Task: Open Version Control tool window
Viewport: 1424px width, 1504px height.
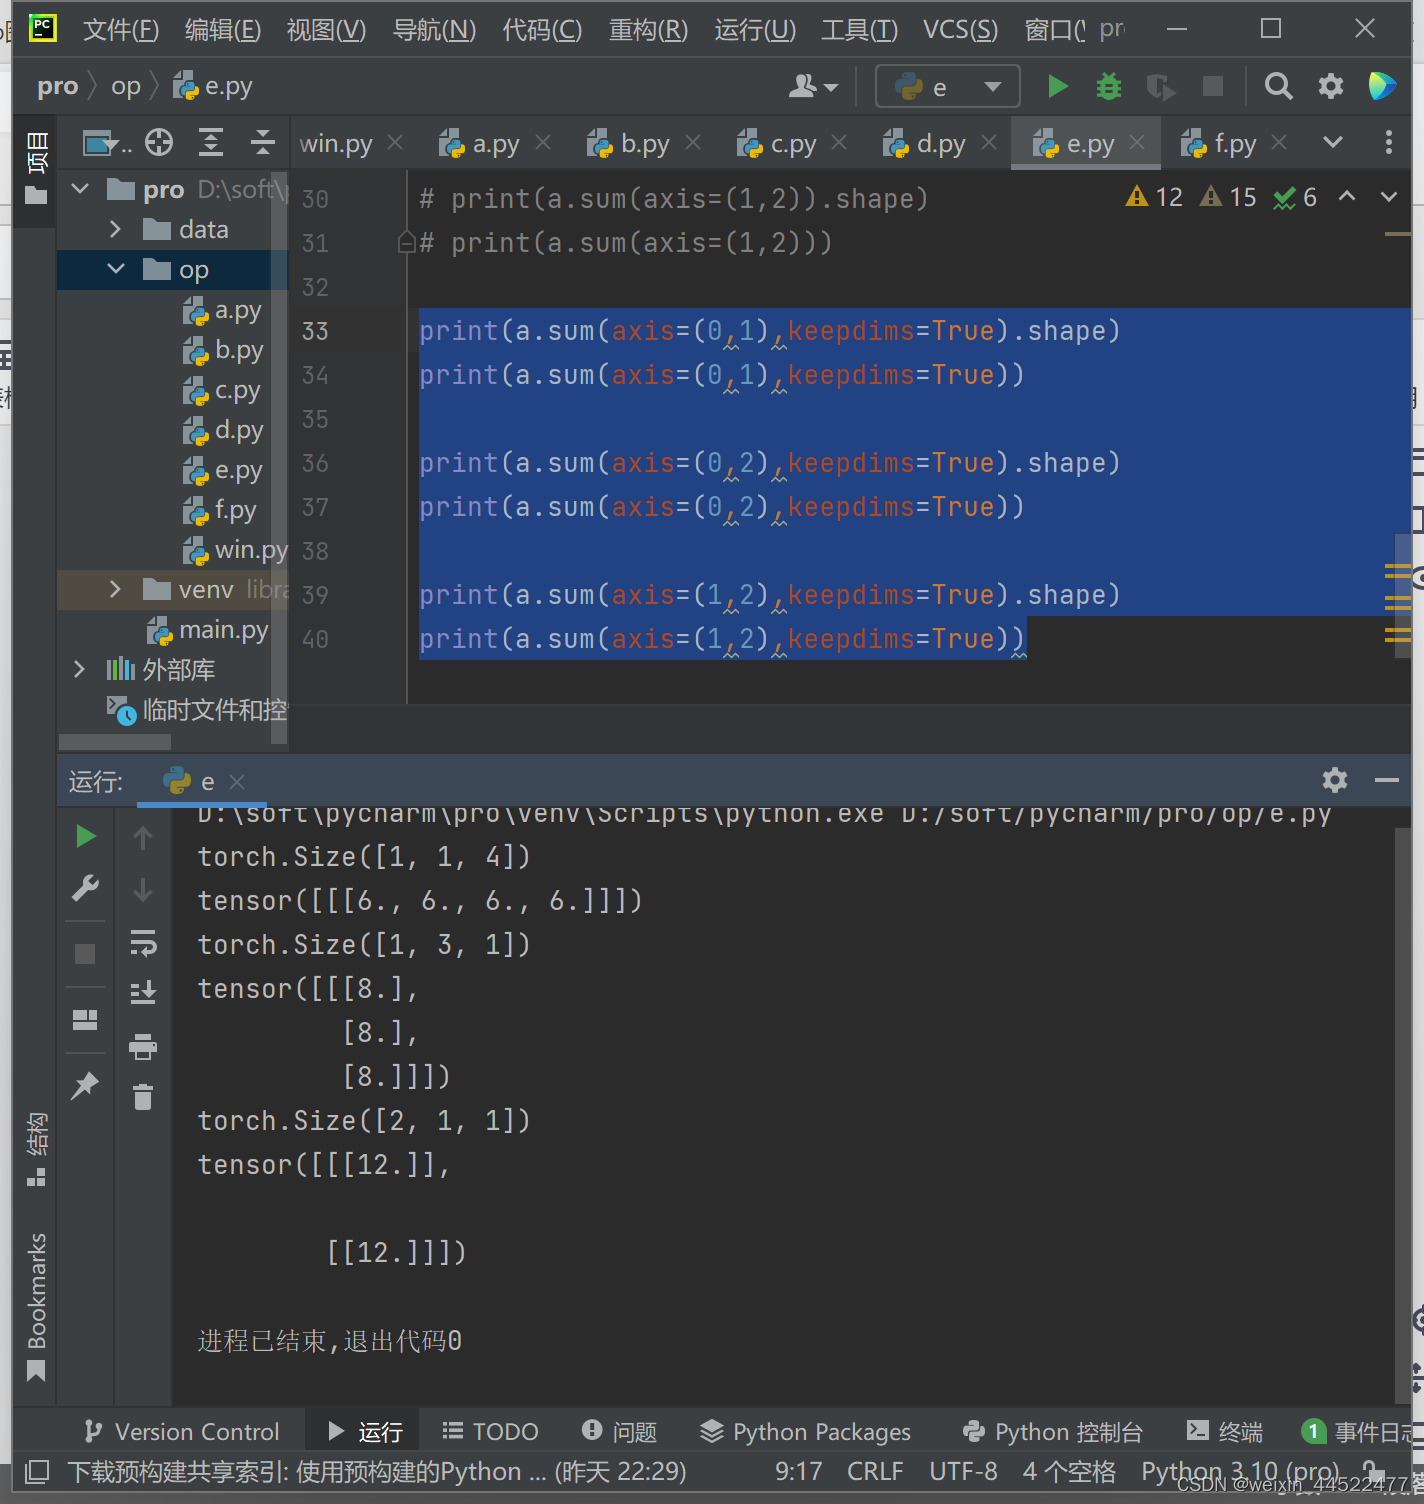Action: point(181,1432)
